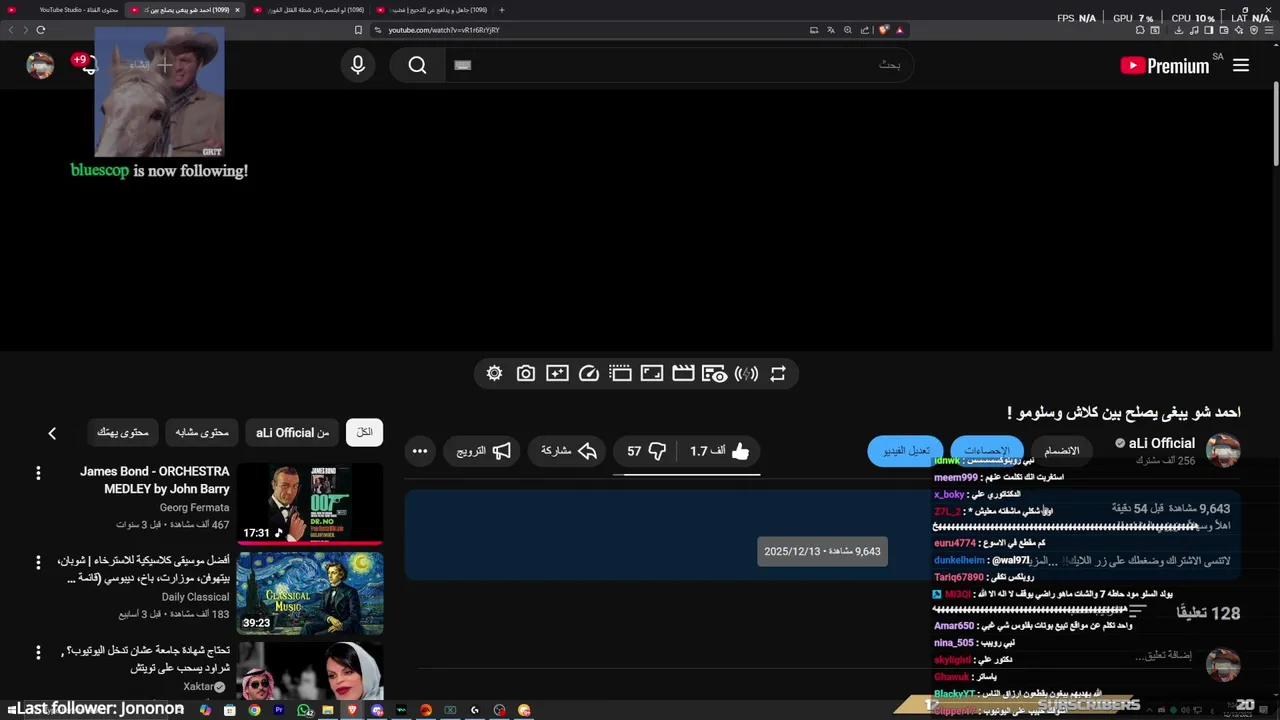1280x720 pixels.
Task: Click the الترويج promote megaphone button
Action: click(485, 451)
